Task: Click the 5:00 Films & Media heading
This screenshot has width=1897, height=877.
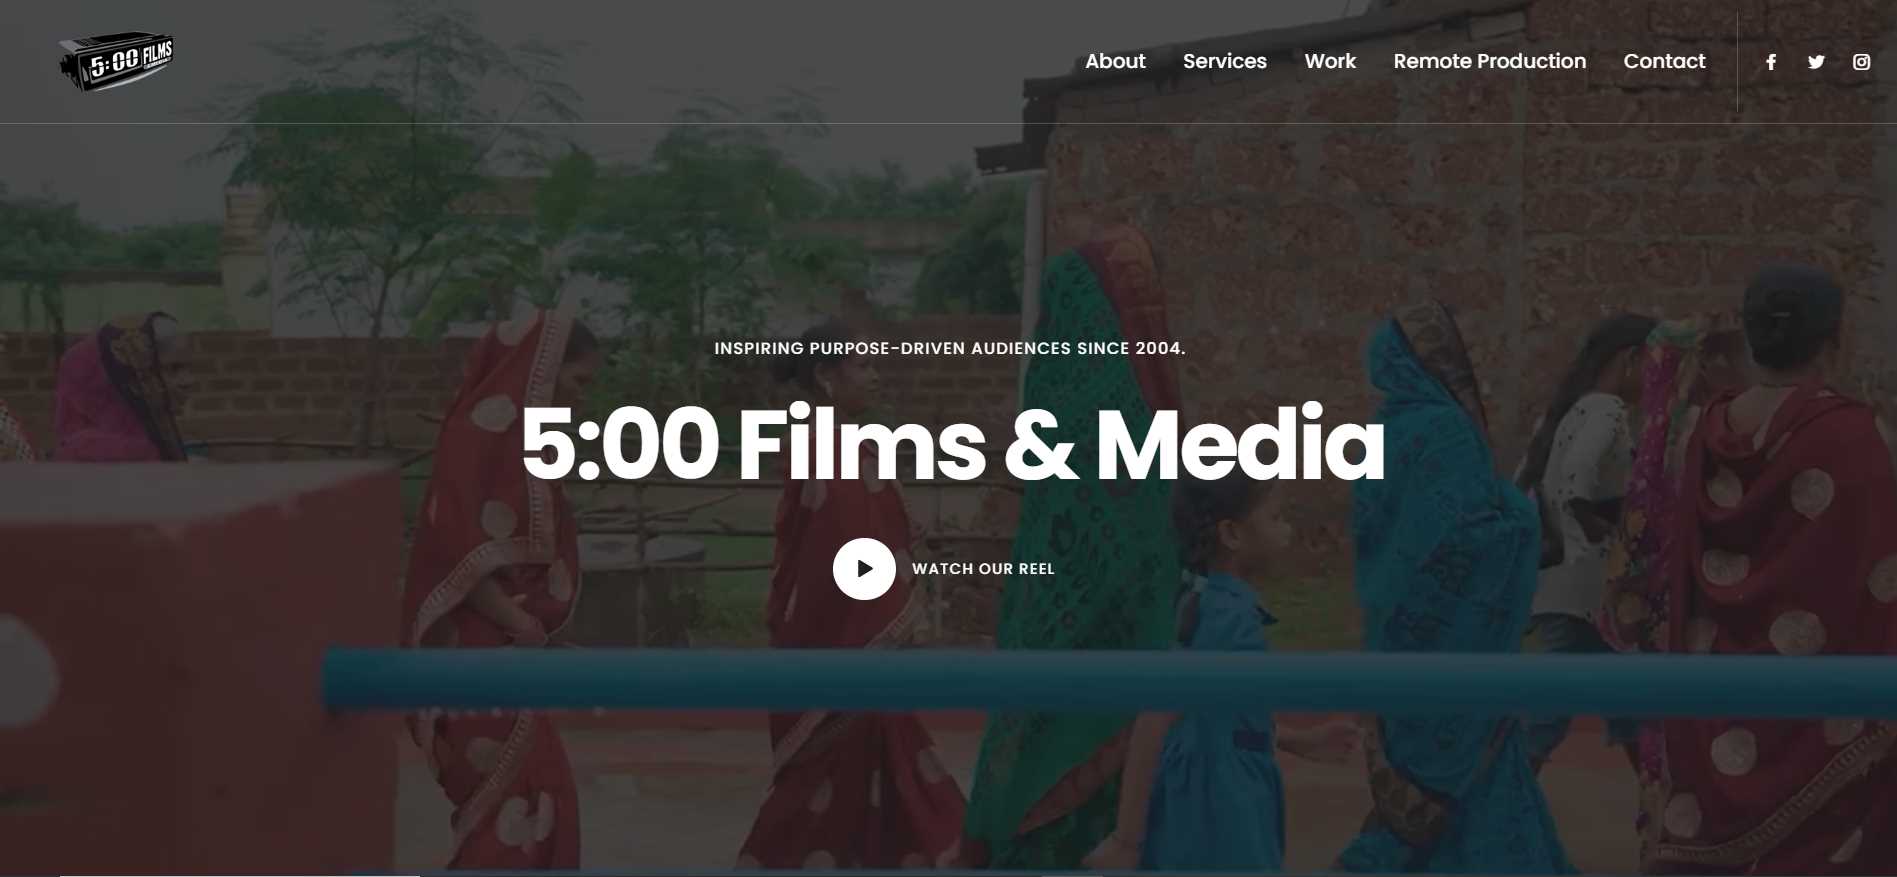Action: pos(952,444)
